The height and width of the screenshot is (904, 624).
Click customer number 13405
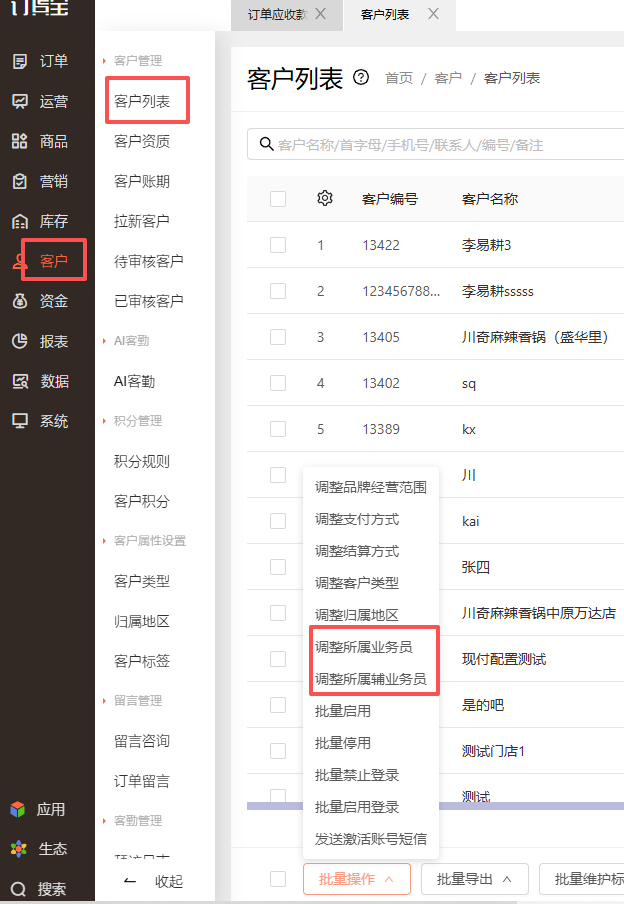[x=381, y=337]
